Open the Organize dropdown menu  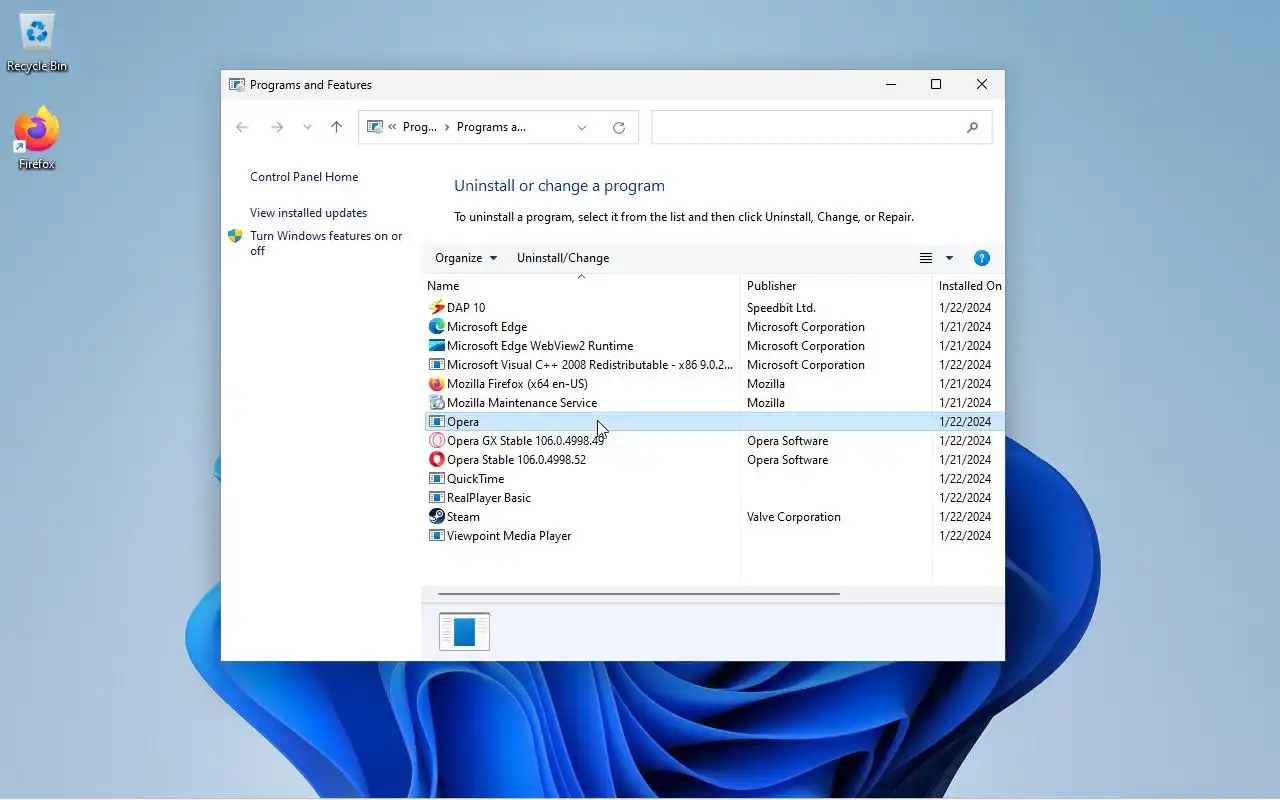[466, 258]
